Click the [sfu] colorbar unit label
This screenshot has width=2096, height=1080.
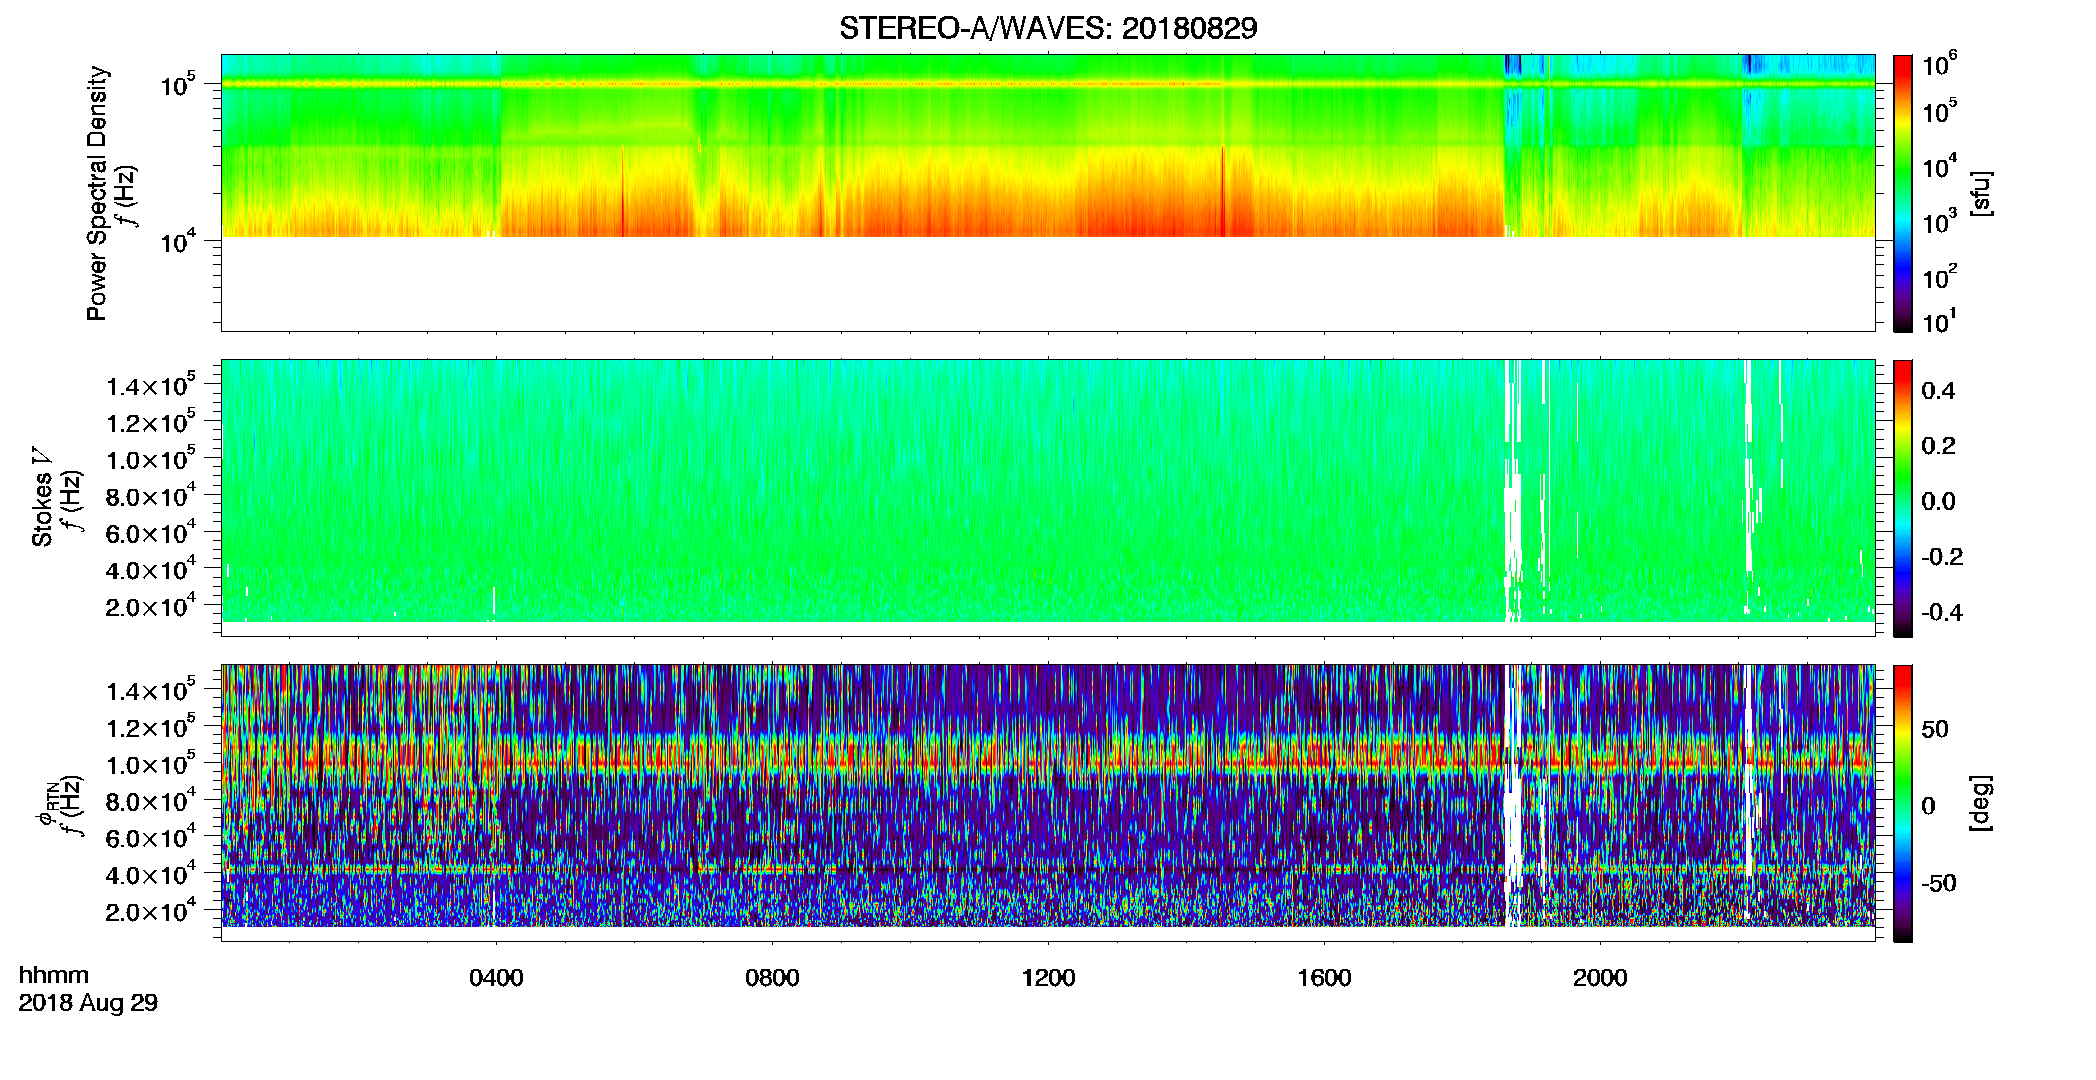coord(1982,193)
